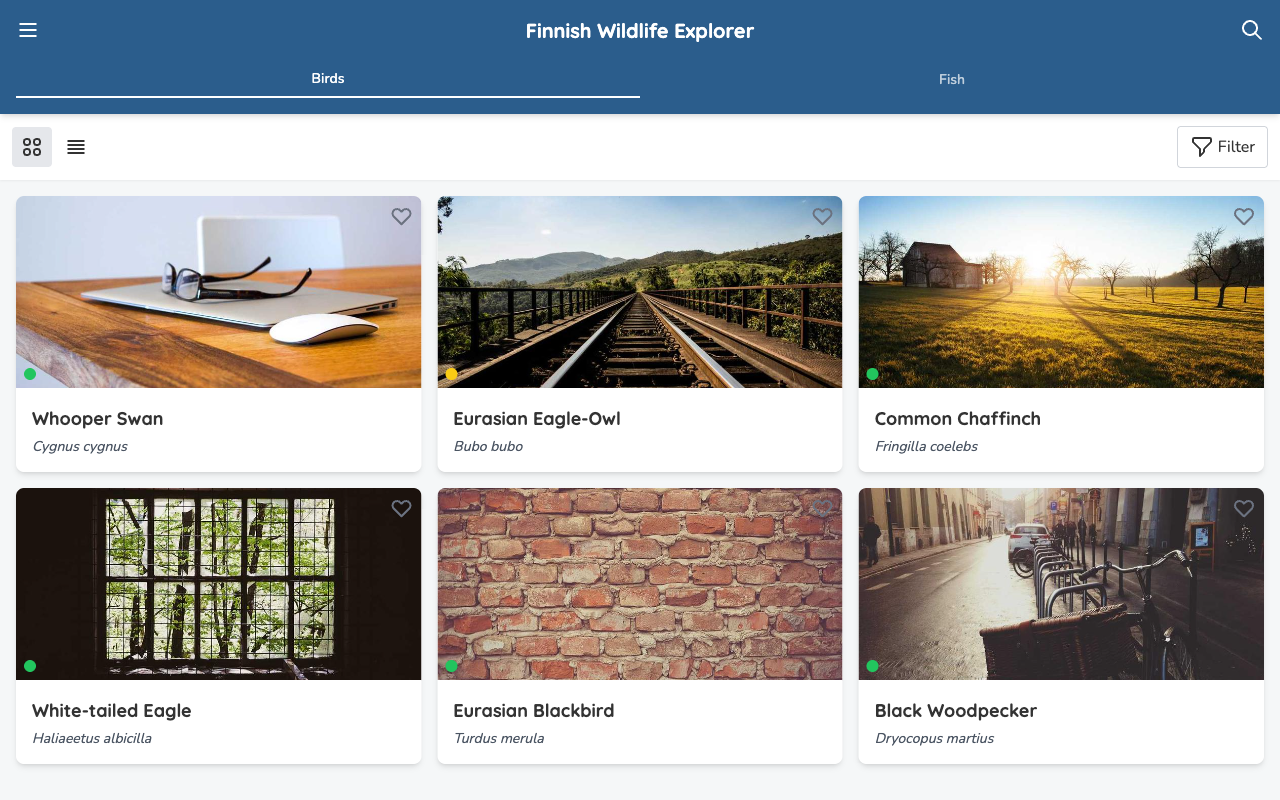The width and height of the screenshot is (1280, 800).
Task: Switch to grid view layout
Action: (31, 146)
